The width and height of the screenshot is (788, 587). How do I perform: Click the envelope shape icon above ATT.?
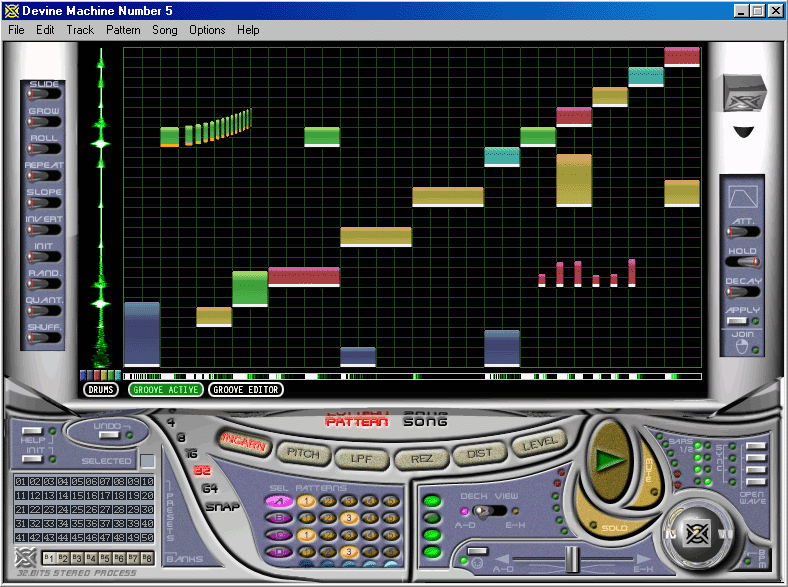pos(743,197)
